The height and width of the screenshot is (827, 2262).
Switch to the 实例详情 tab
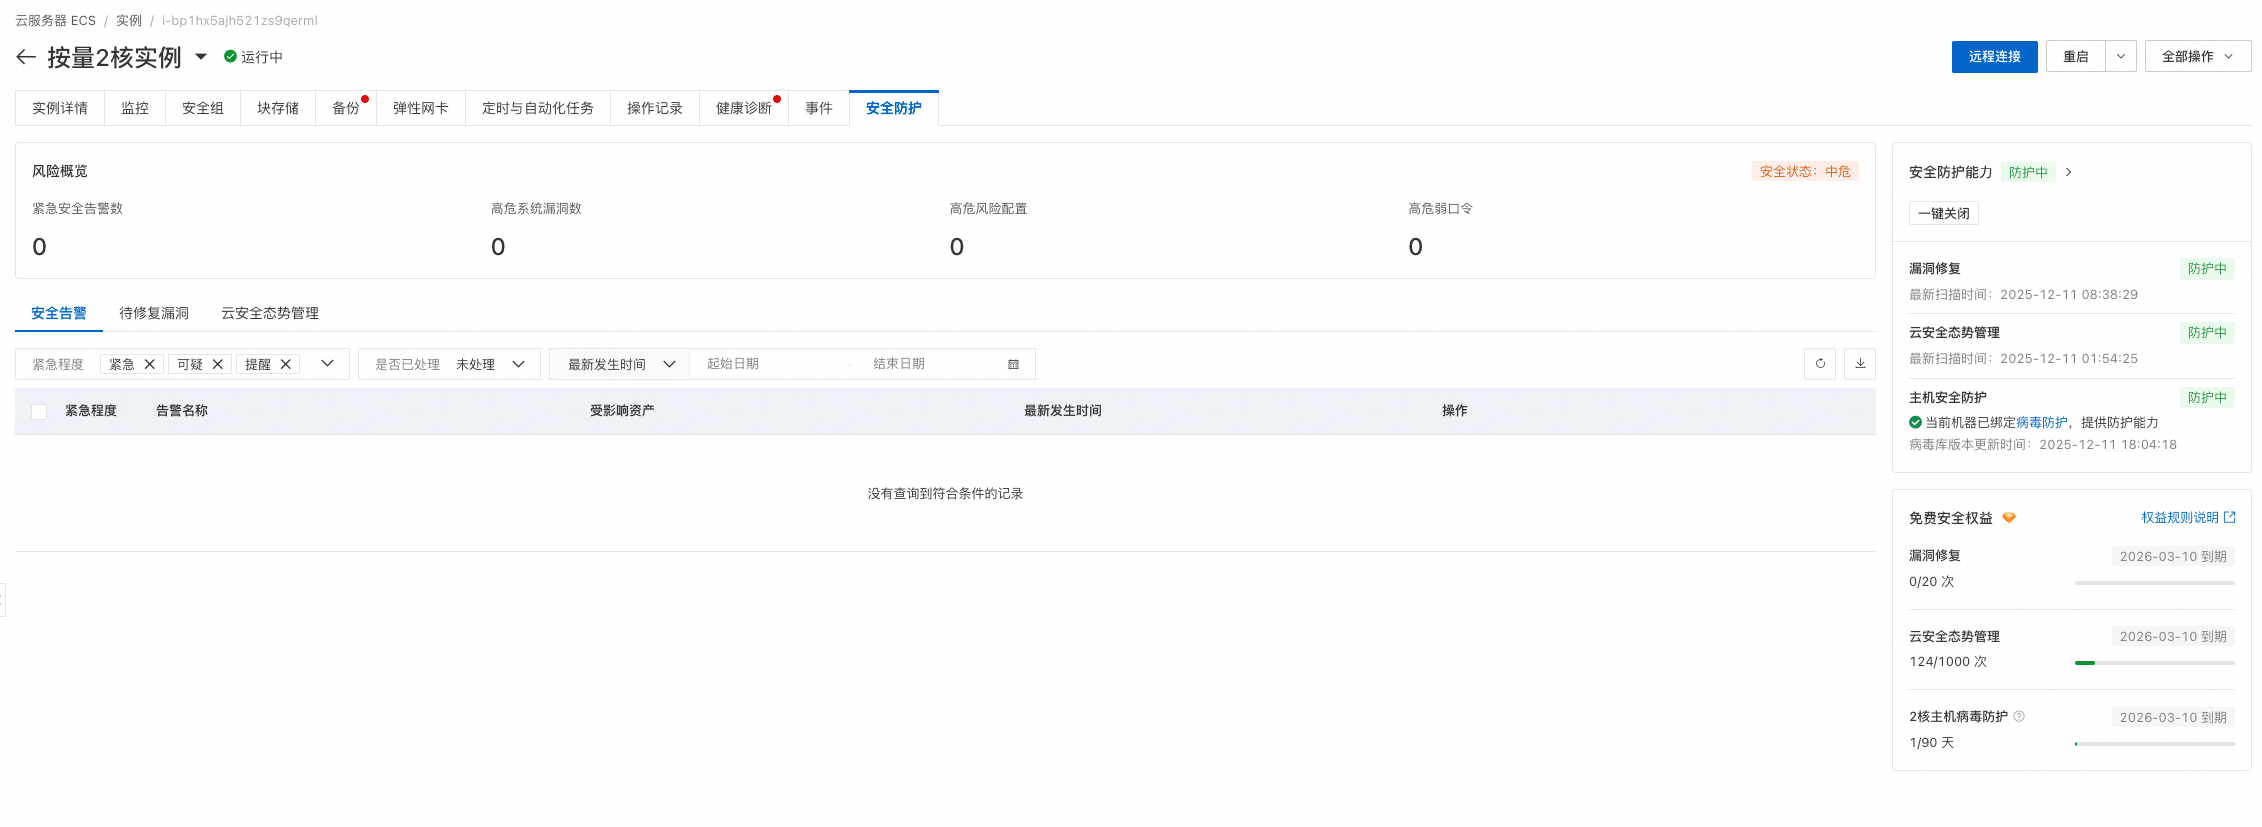(60, 108)
